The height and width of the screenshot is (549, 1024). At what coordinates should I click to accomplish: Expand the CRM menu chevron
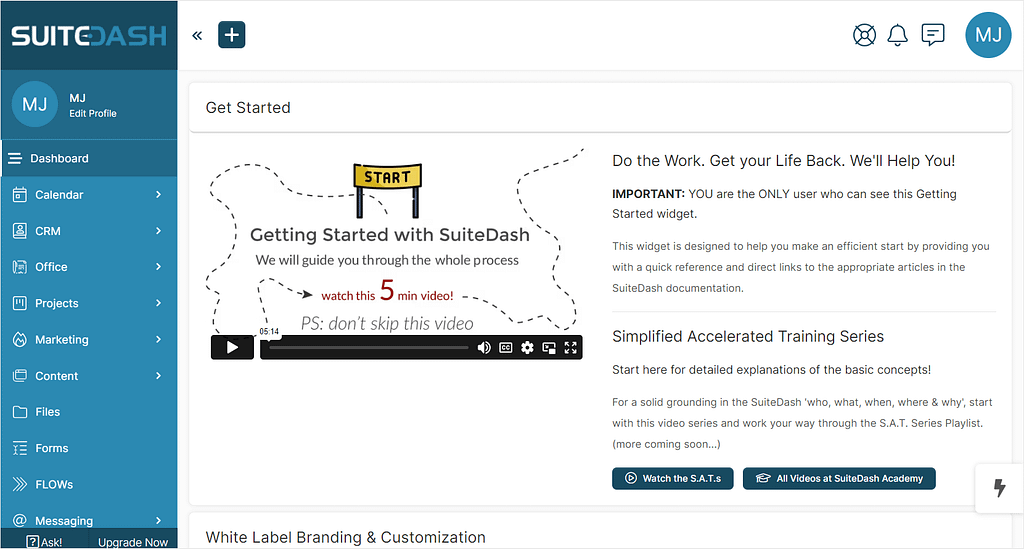158,230
